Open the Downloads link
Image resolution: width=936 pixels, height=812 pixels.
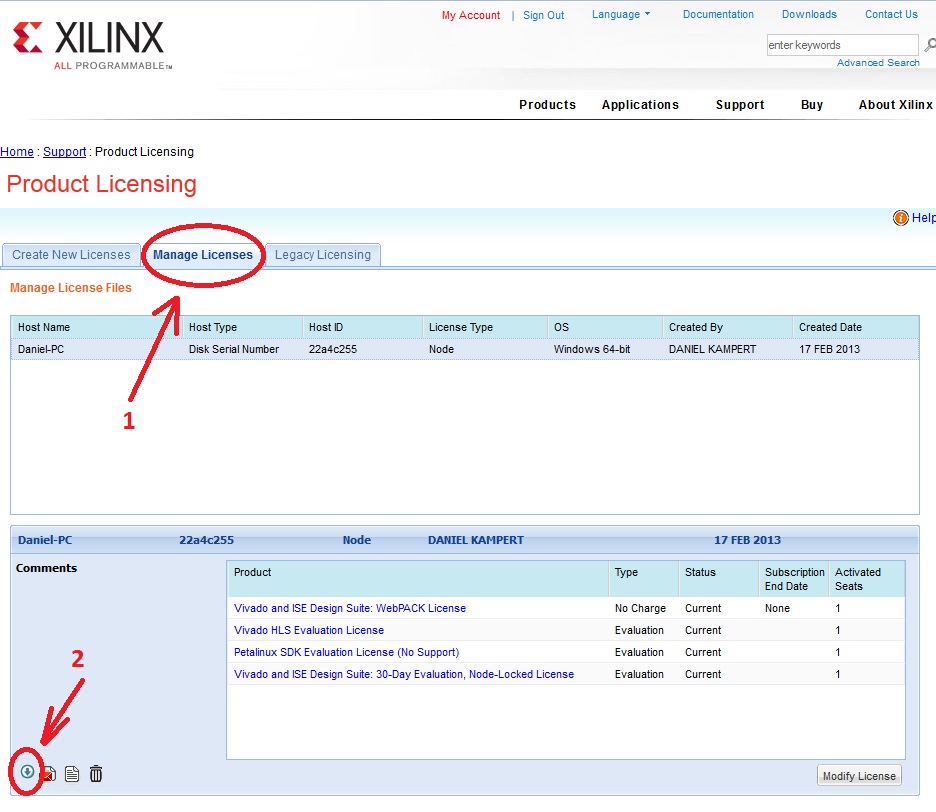click(x=809, y=14)
